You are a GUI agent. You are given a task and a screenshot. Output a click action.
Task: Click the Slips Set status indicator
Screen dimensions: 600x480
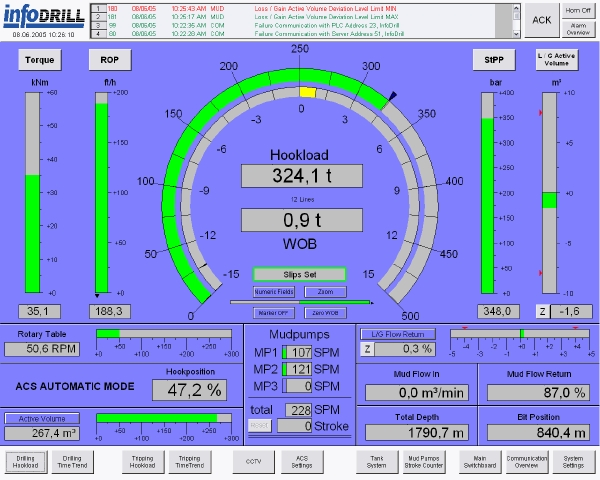(x=300, y=274)
